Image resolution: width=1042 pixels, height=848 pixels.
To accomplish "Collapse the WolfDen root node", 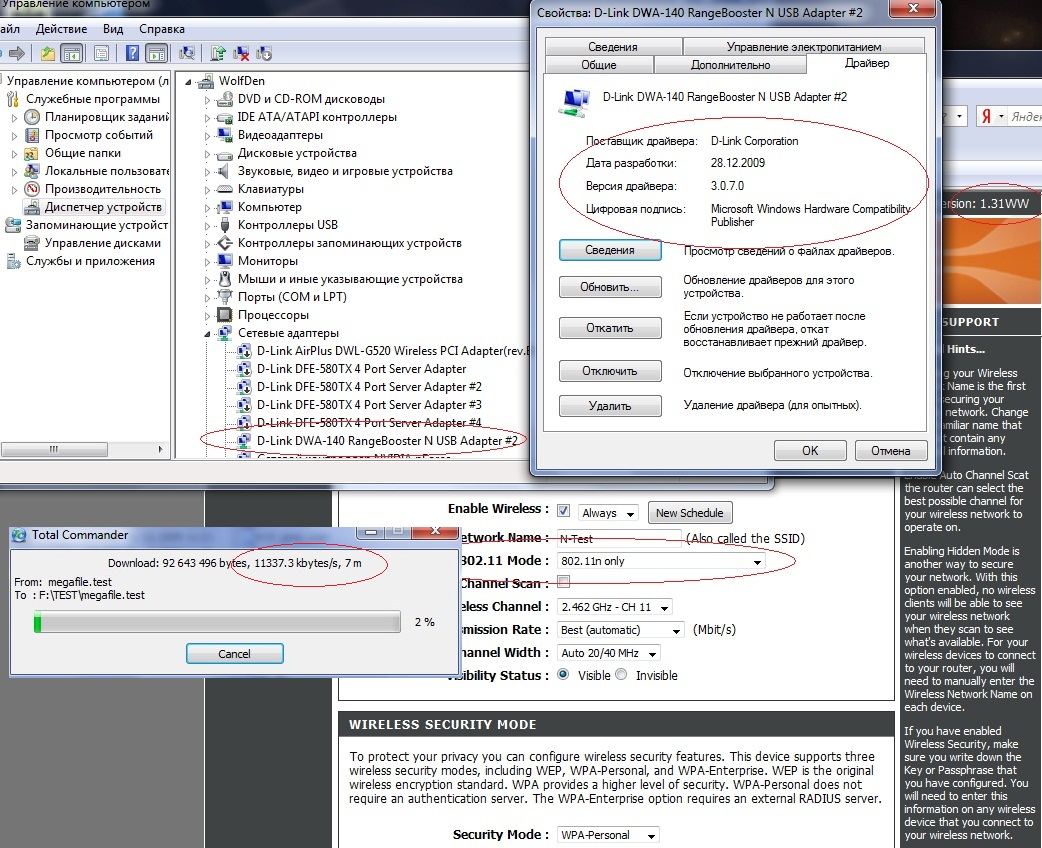I will click(x=188, y=82).
